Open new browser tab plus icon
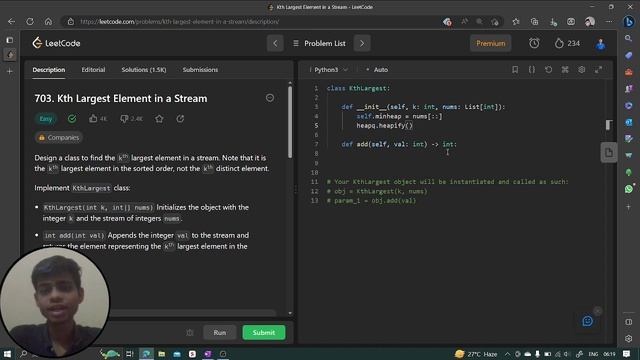640x360 pixels. 10,71
